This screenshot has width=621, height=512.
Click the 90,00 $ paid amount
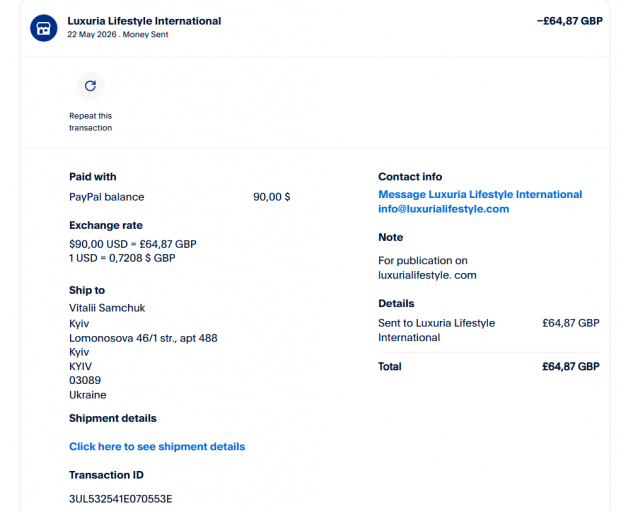(272, 197)
